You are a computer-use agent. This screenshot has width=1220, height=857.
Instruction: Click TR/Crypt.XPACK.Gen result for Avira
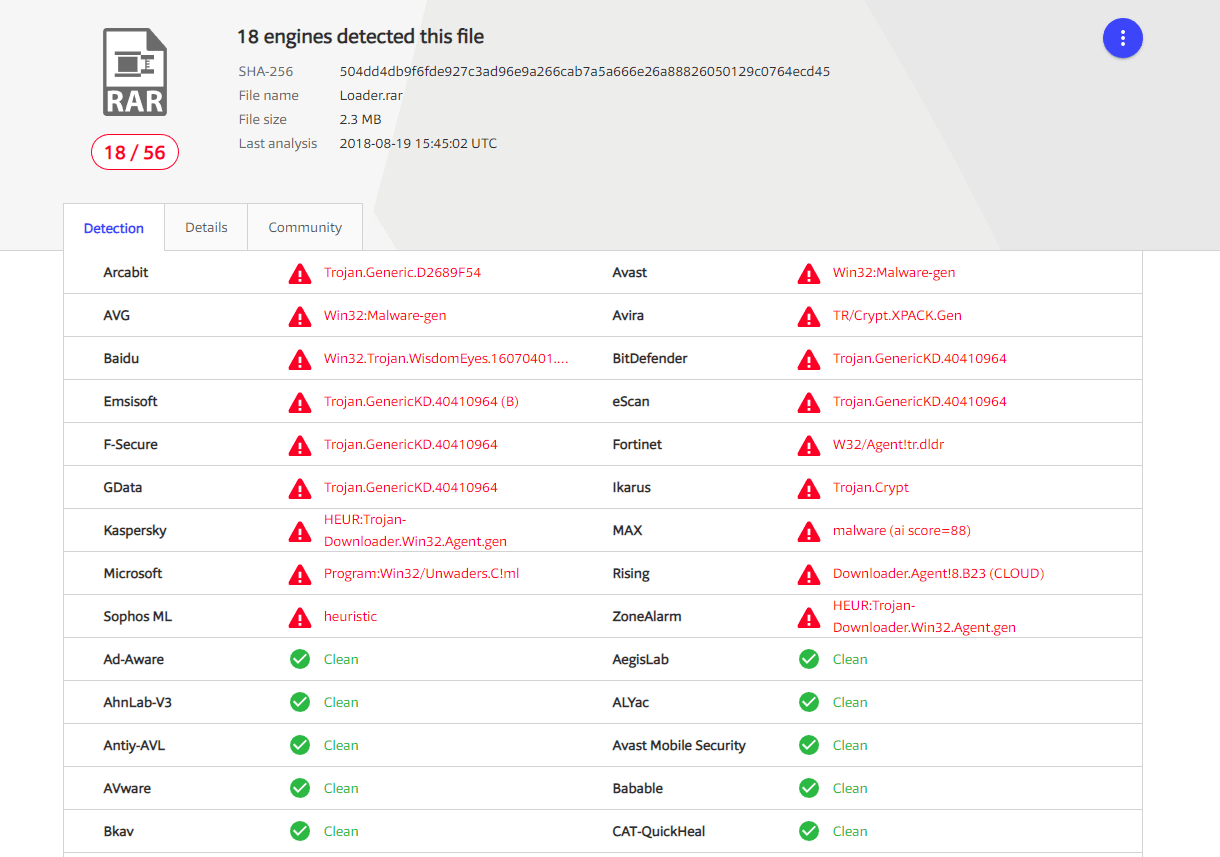pos(897,315)
